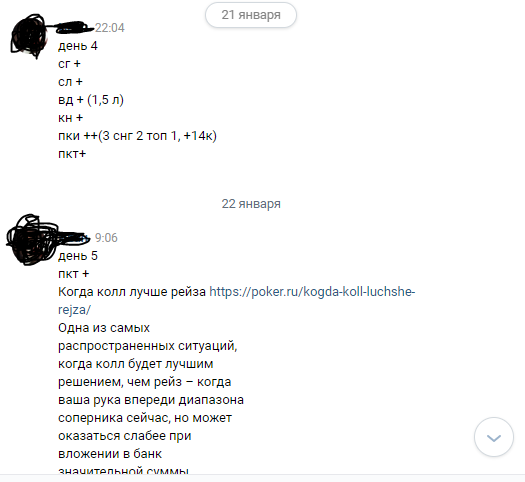
Task: Select the message line "день 4"
Action: tap(78, 46)
